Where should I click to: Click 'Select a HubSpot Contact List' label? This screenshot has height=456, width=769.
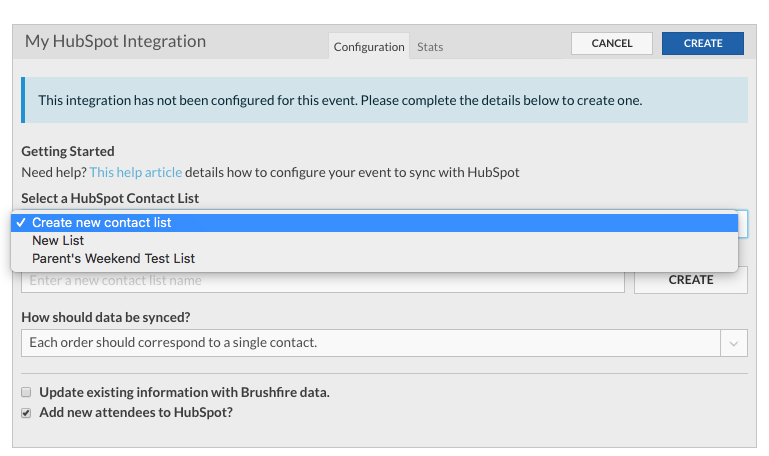[x=110, y=198]
